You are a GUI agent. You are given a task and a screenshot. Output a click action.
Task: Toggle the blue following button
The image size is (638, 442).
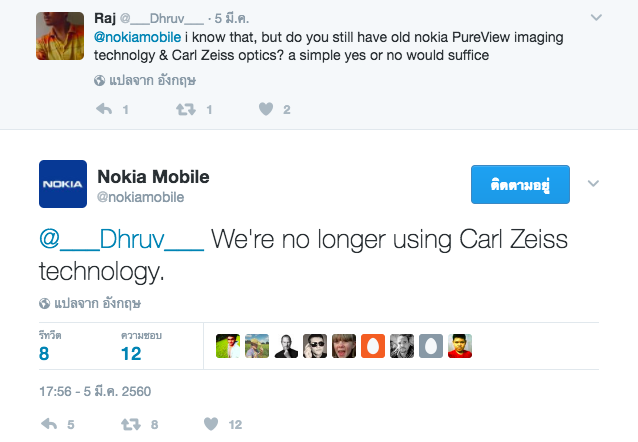point(520,185)
